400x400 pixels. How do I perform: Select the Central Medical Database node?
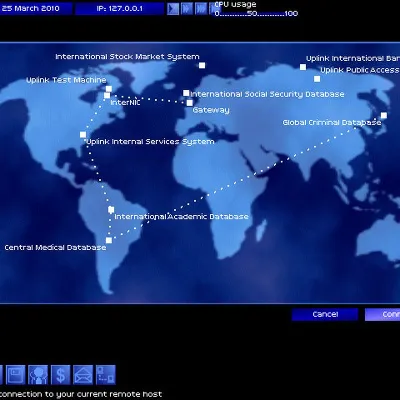(109, 240)
